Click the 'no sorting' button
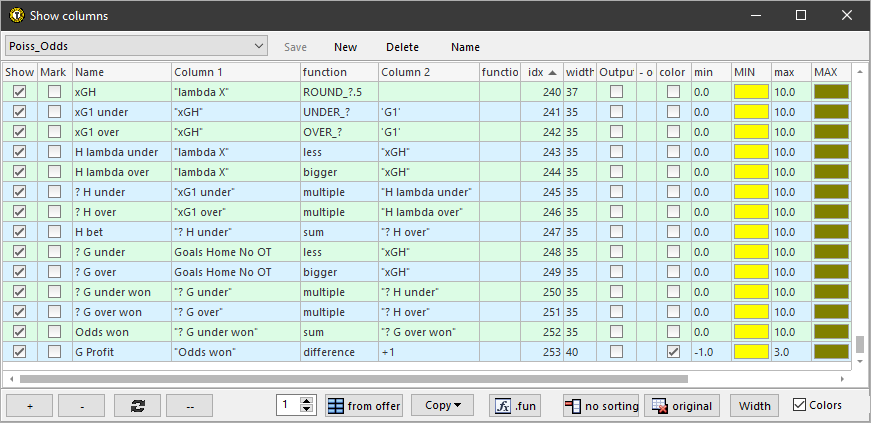 [600, 406]
